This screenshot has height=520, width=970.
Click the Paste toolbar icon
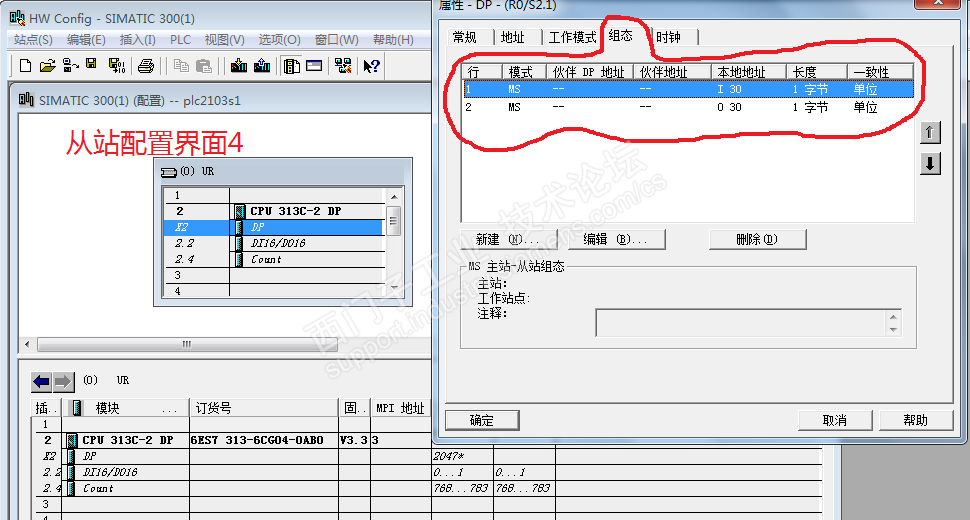[x=204, y=66]
